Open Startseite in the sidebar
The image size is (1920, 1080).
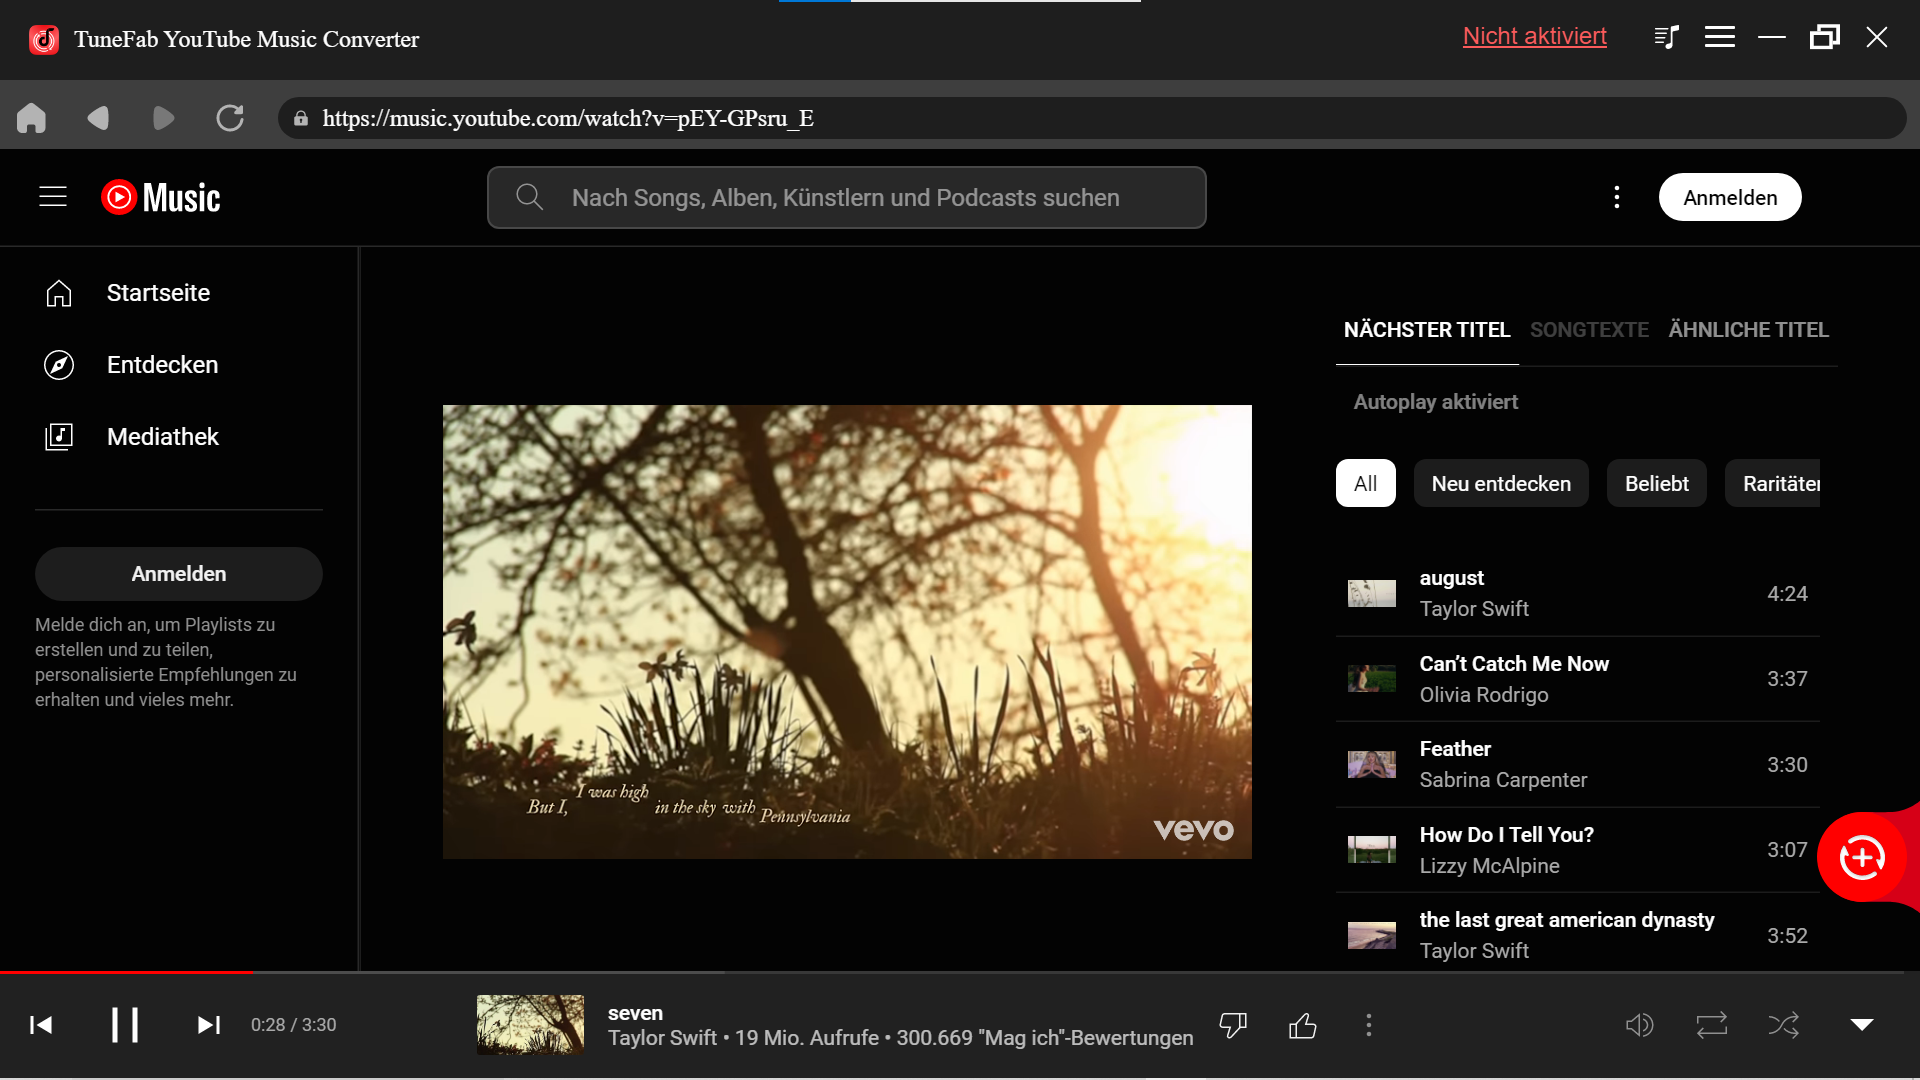[179, 293]
